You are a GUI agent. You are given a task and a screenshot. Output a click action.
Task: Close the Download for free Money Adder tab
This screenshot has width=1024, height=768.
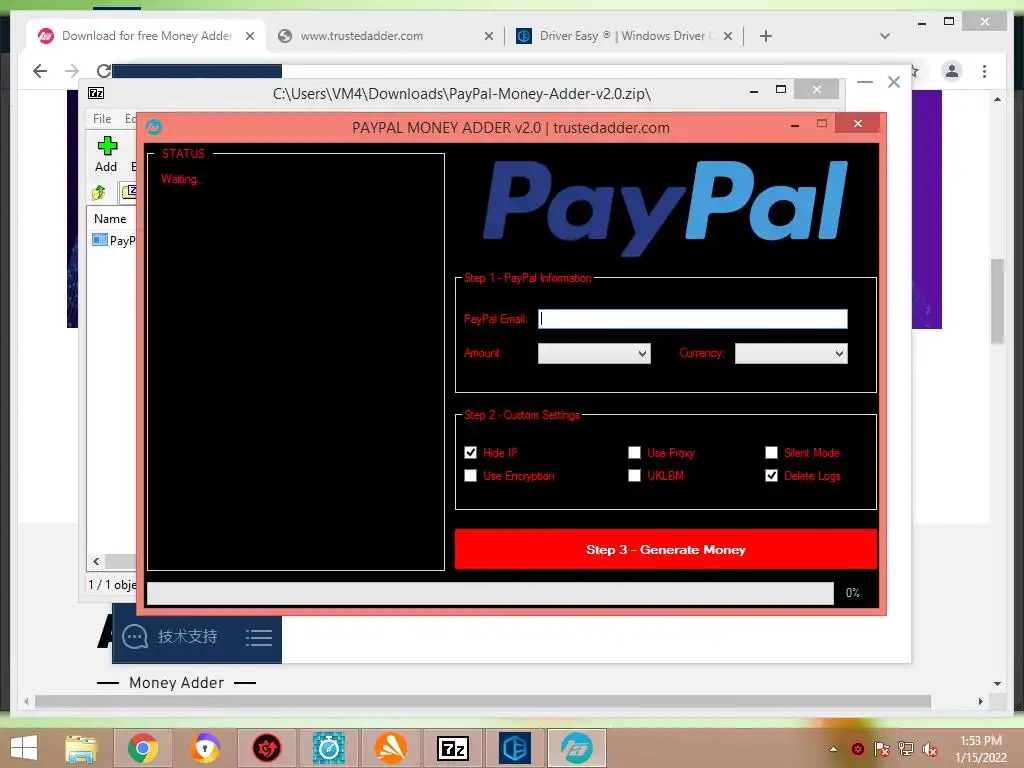(x=250, y=36)
